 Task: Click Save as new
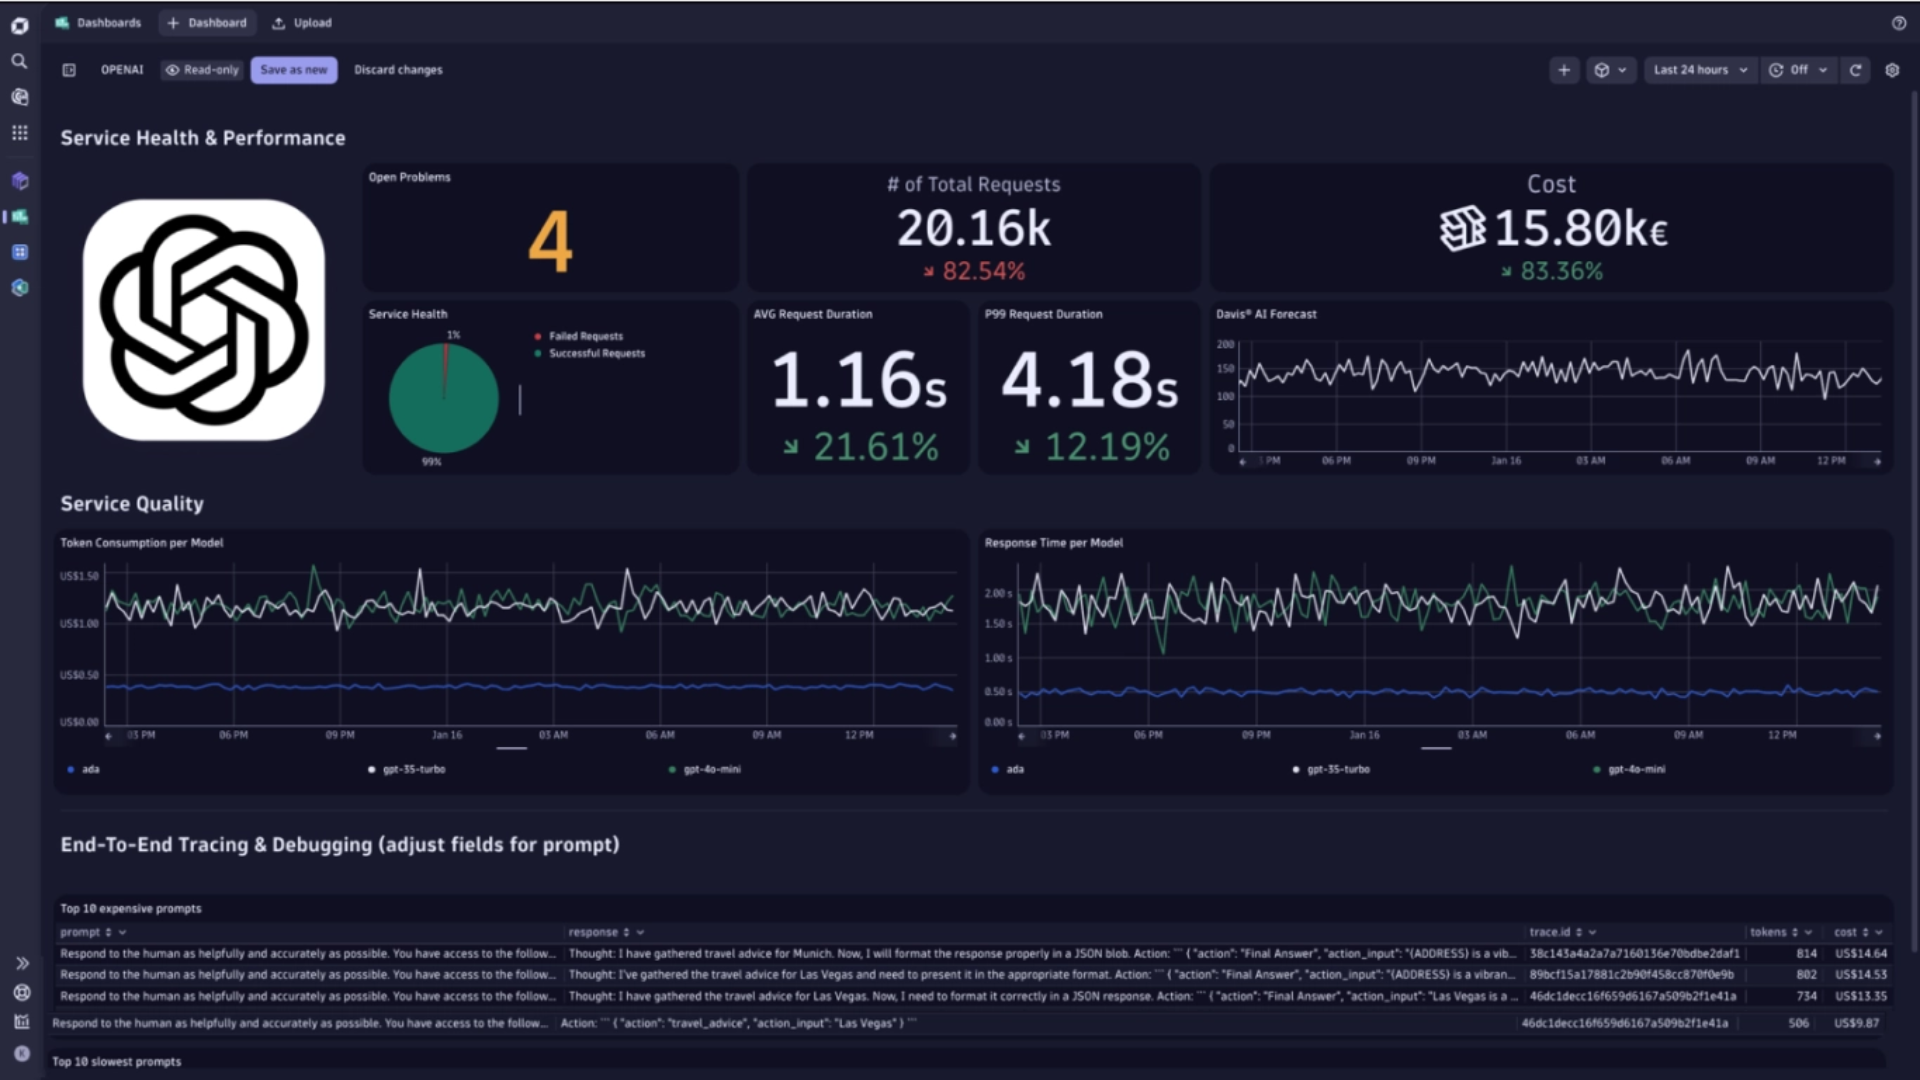click(293, 70)
